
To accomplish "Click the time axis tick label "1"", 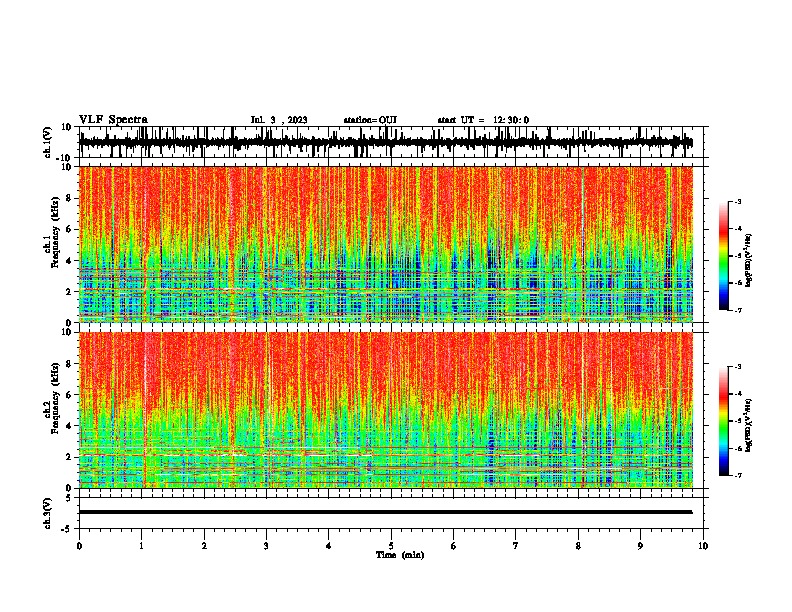I will click(x=142, y=546).
